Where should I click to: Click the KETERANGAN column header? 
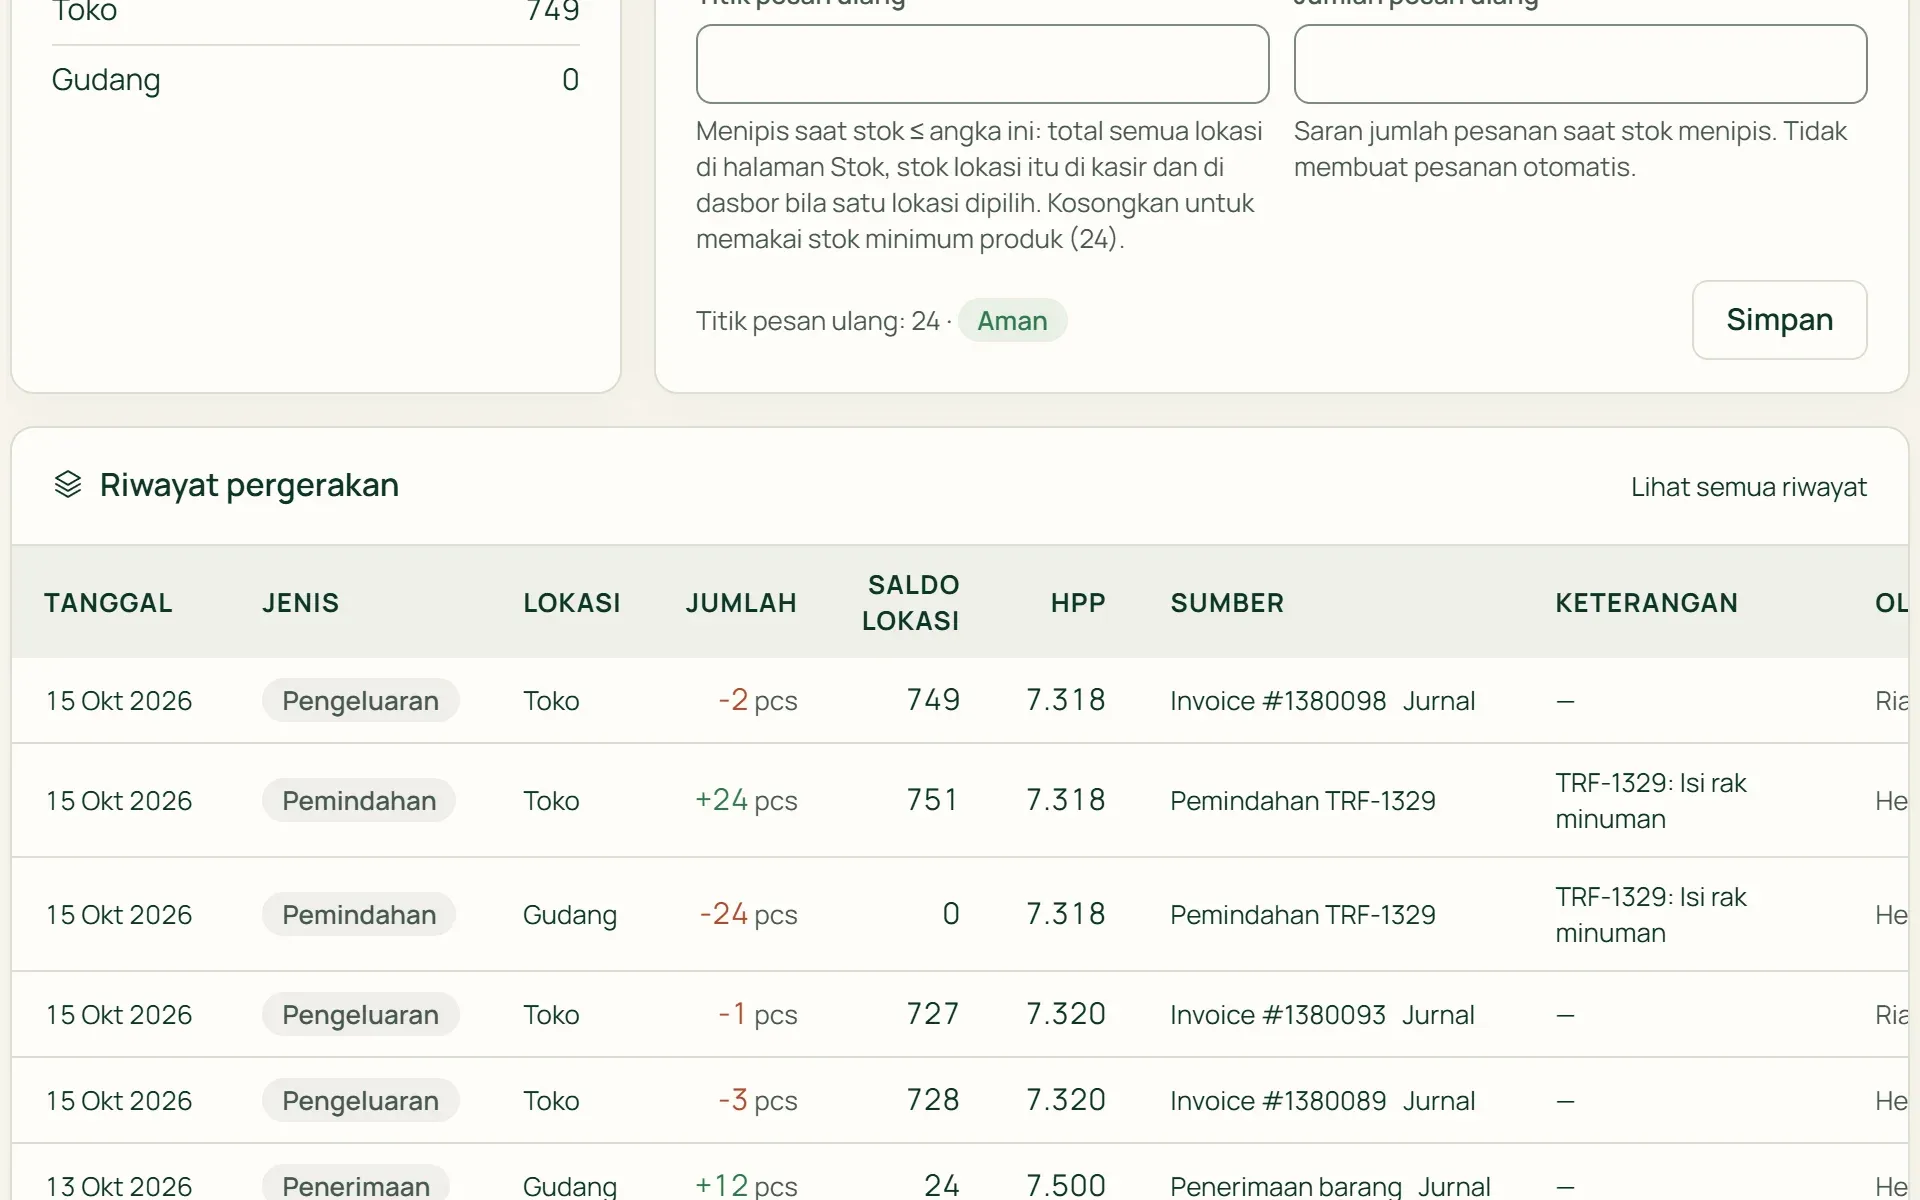click(1646, 603)
